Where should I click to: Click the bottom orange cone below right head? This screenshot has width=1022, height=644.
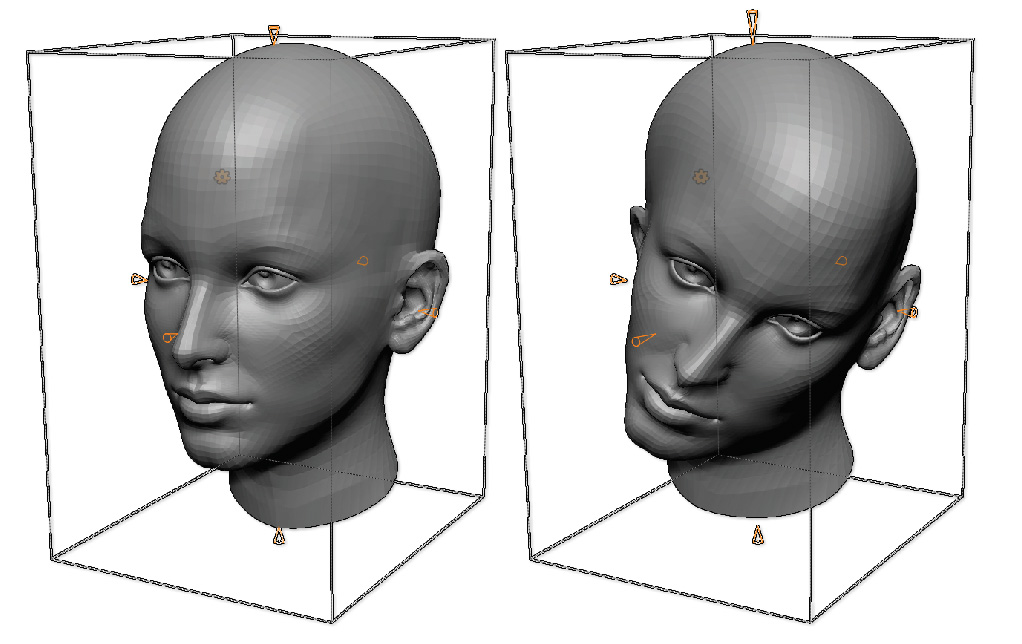758,535
